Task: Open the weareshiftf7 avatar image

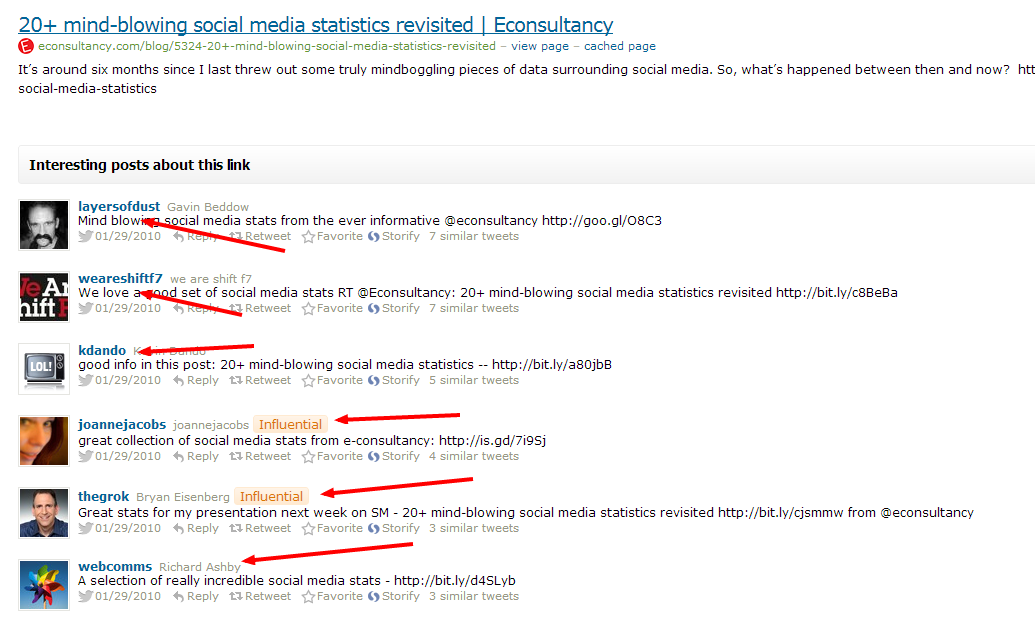Action: (x=44, y=297)
